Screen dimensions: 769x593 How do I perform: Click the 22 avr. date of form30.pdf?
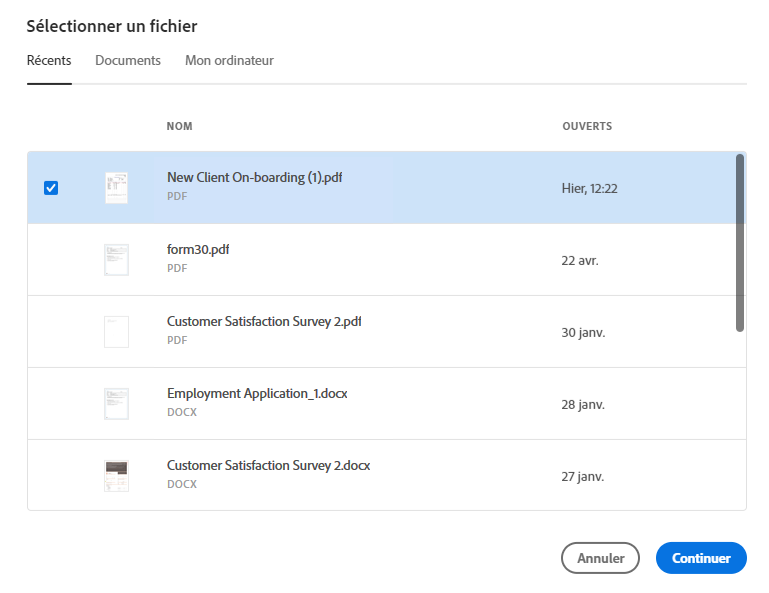click(x=580, y=260)
